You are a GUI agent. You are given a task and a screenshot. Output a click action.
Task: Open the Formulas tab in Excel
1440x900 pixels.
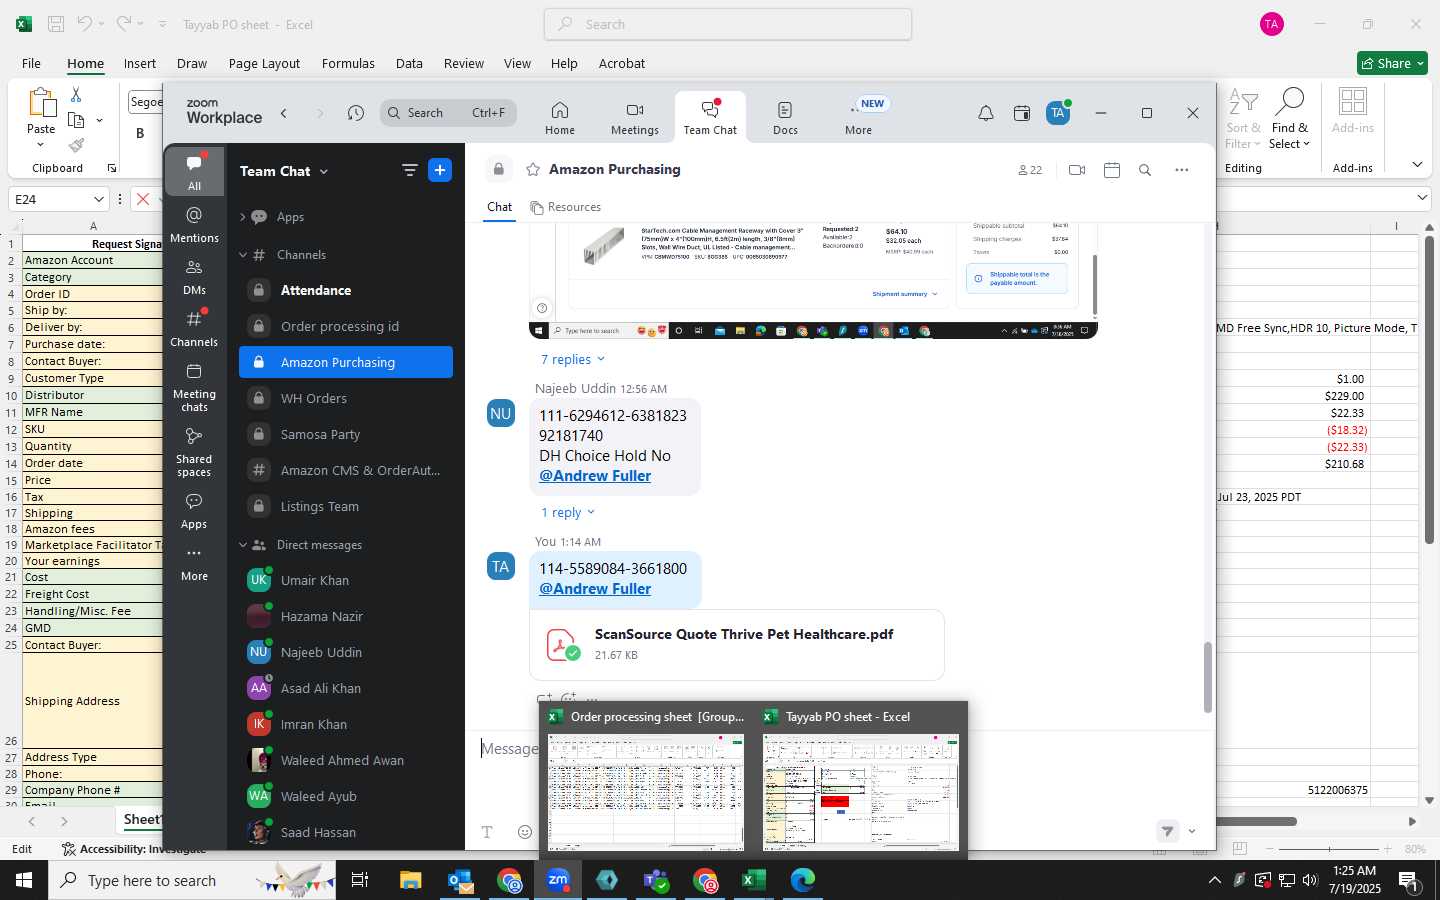pyautogui.click(x=348, y=63)
